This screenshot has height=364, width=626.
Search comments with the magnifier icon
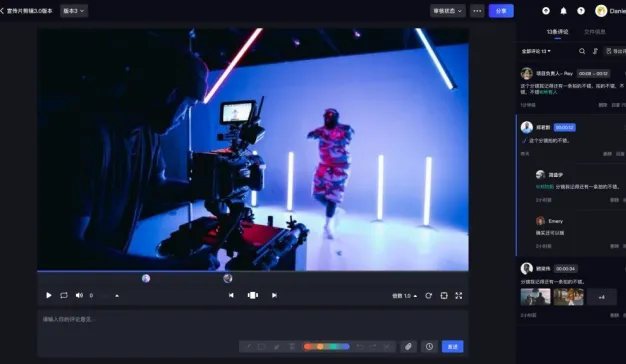[582, 51]
